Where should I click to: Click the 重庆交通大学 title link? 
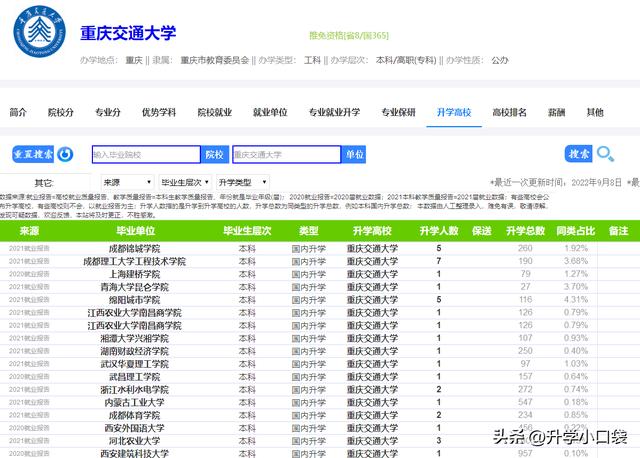[x=128, y=33]
